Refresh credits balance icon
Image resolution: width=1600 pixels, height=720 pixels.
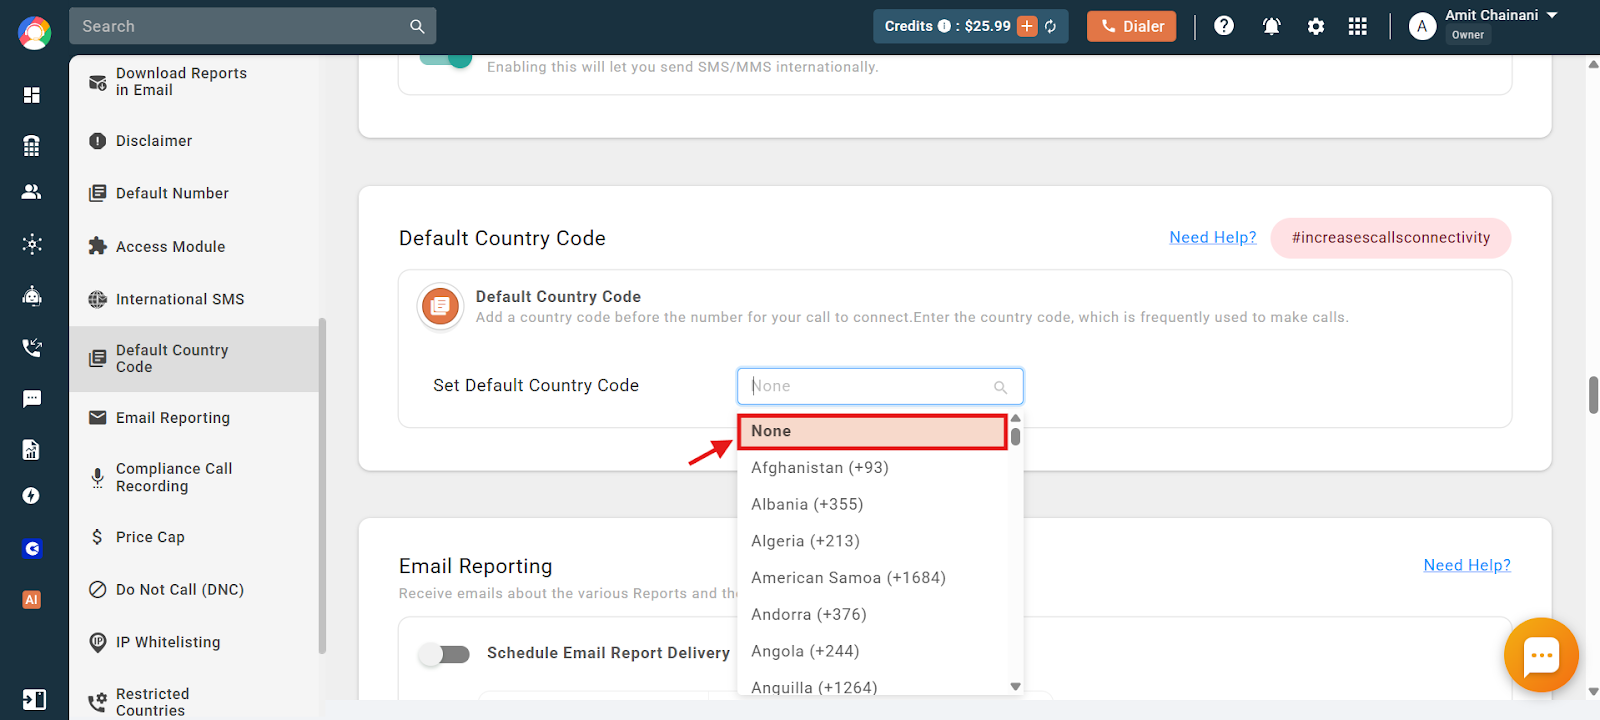click(1051, 26)
